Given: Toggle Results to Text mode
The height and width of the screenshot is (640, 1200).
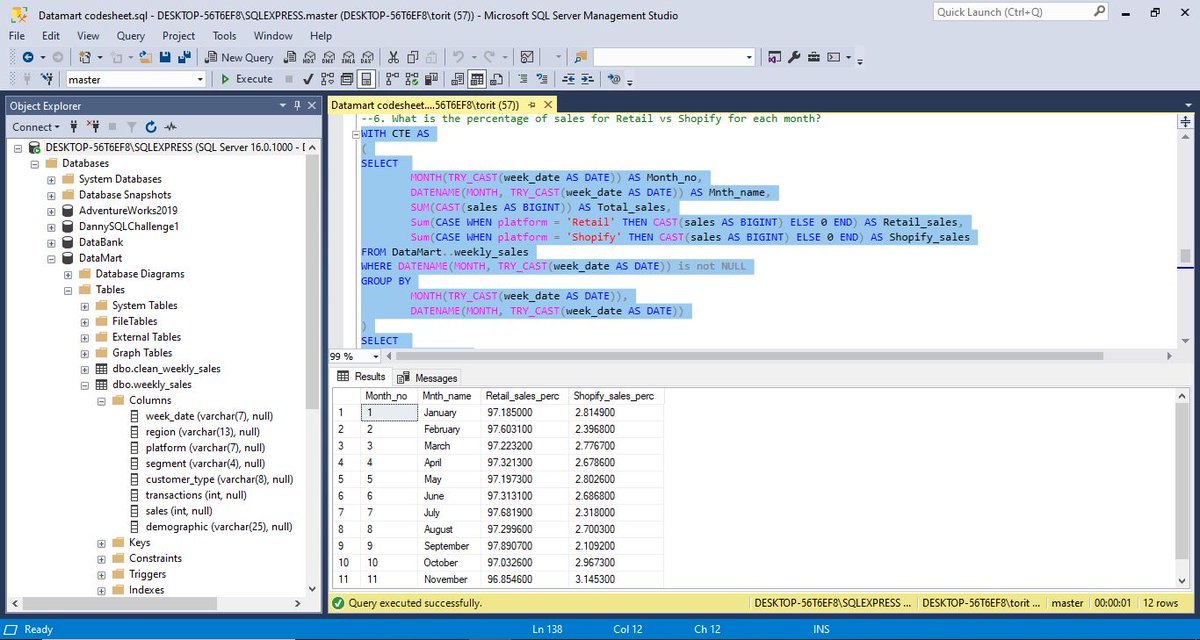Looking at the screenshot, I should point(457,79).
